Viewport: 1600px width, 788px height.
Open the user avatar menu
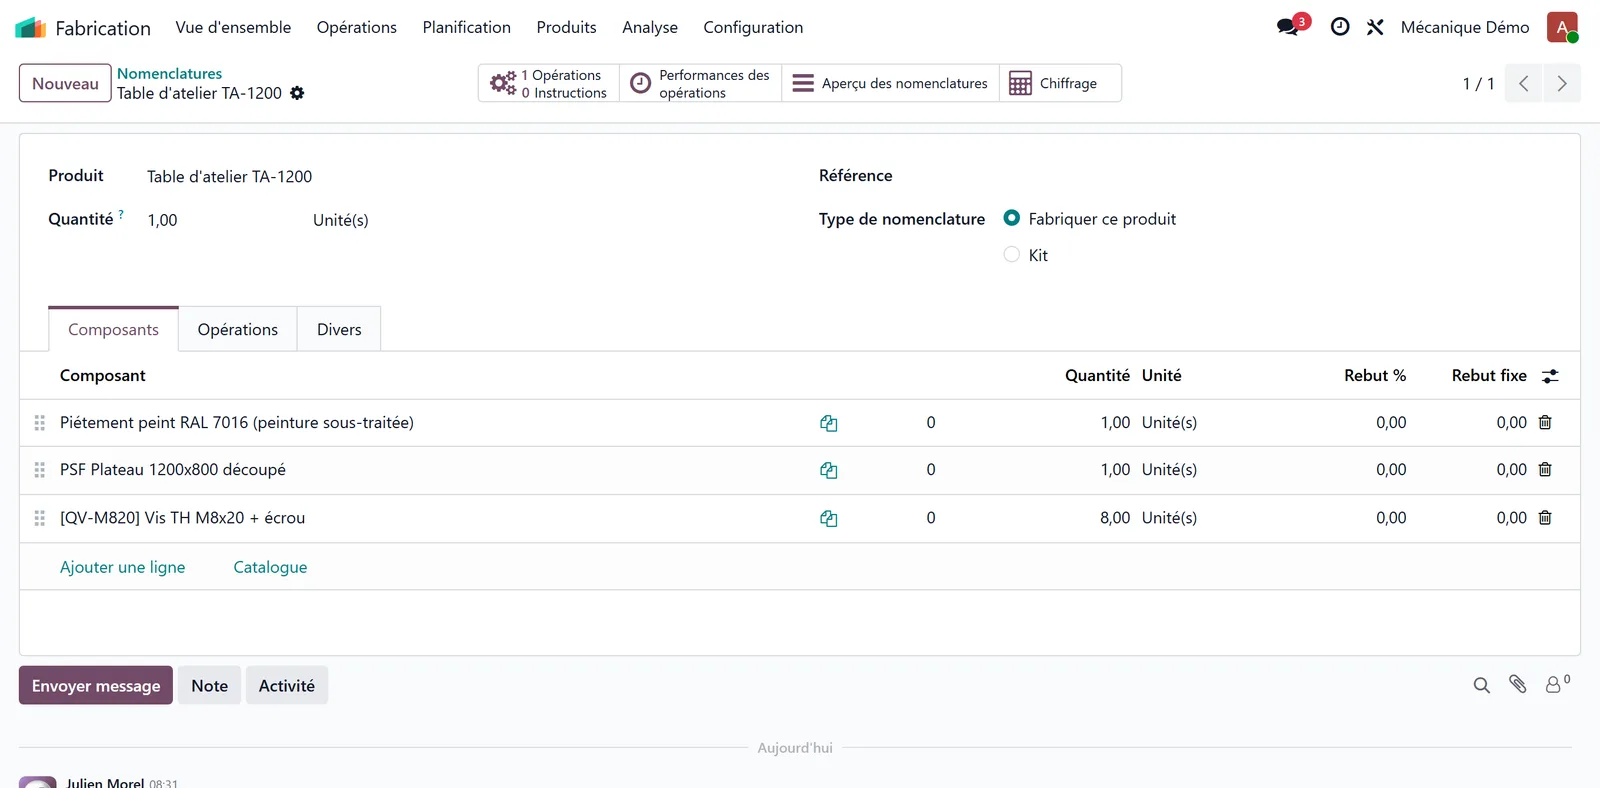(1562, 27)
